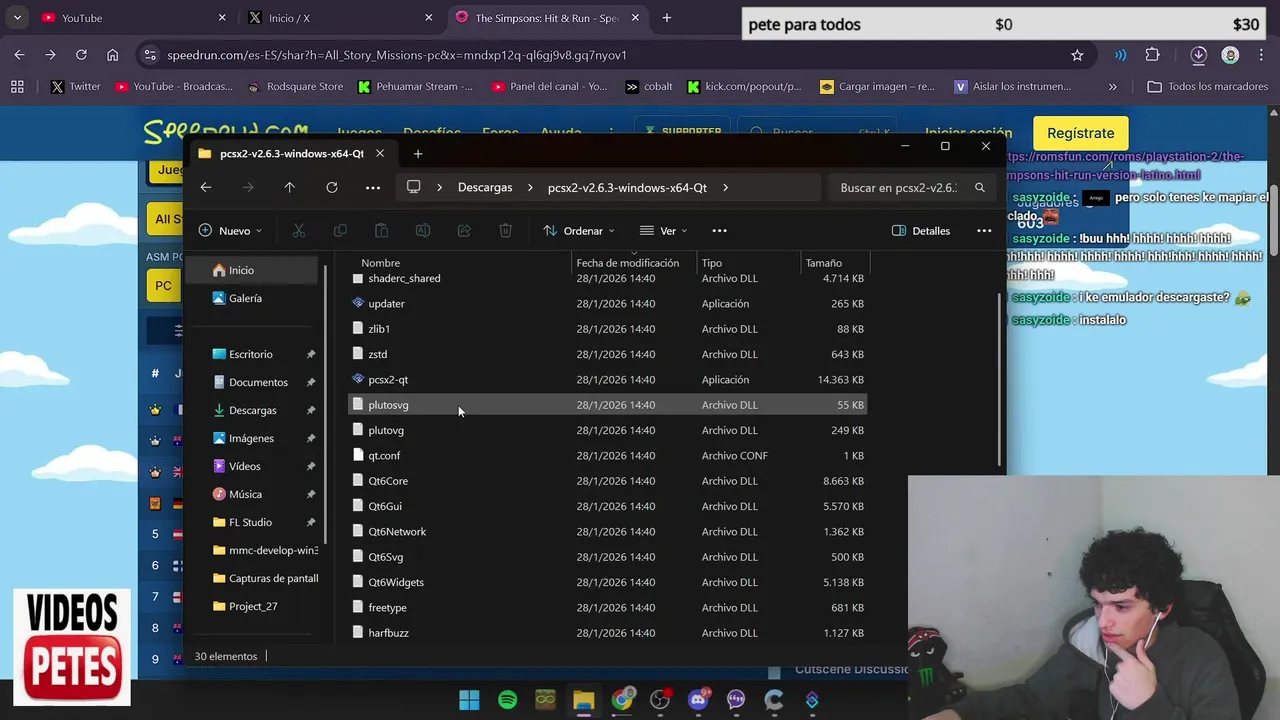Image resolution: width=1280 pixels, height=720 pixels.
Task: Show additional address bar locations ellipsis
Action: (x=373, y=187)
